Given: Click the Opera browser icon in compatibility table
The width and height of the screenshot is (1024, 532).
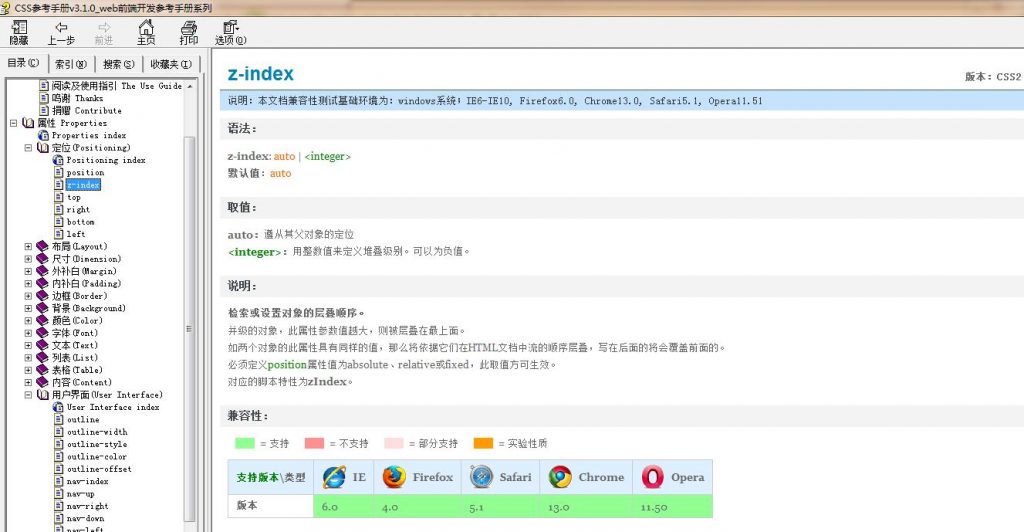Looking at the screenshot, I should pos(653,477).
